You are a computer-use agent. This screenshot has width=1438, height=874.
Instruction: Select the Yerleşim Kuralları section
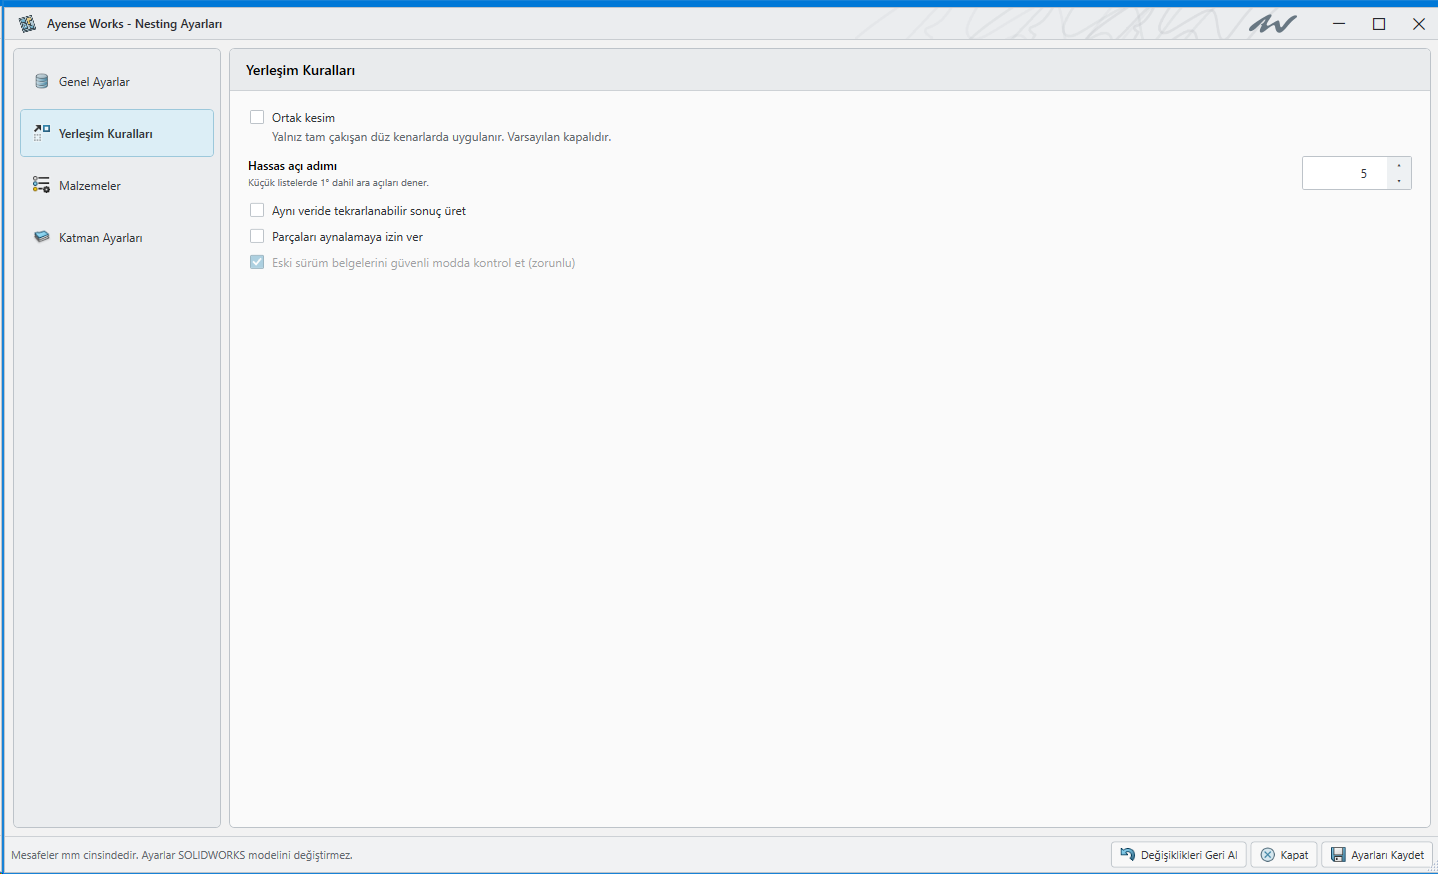point(117,133)
